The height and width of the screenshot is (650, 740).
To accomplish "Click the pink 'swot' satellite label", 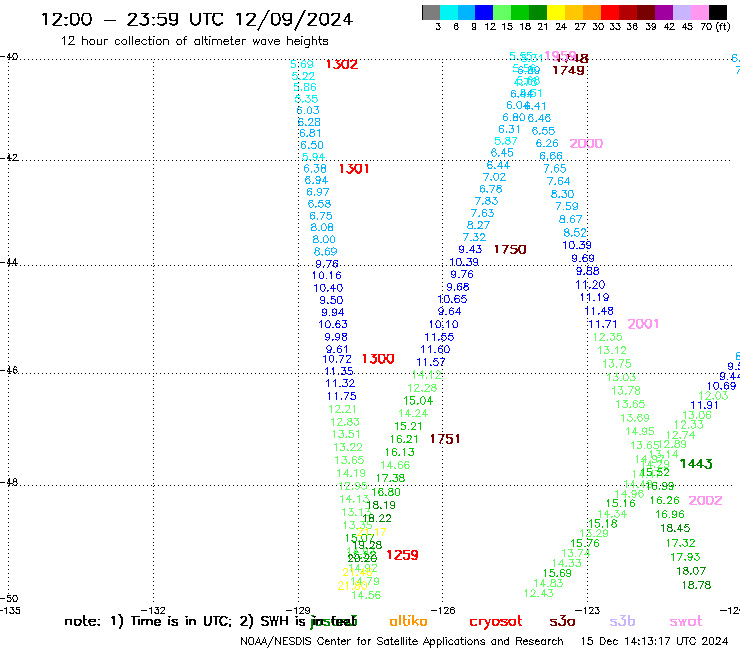I will pos(686,622).
